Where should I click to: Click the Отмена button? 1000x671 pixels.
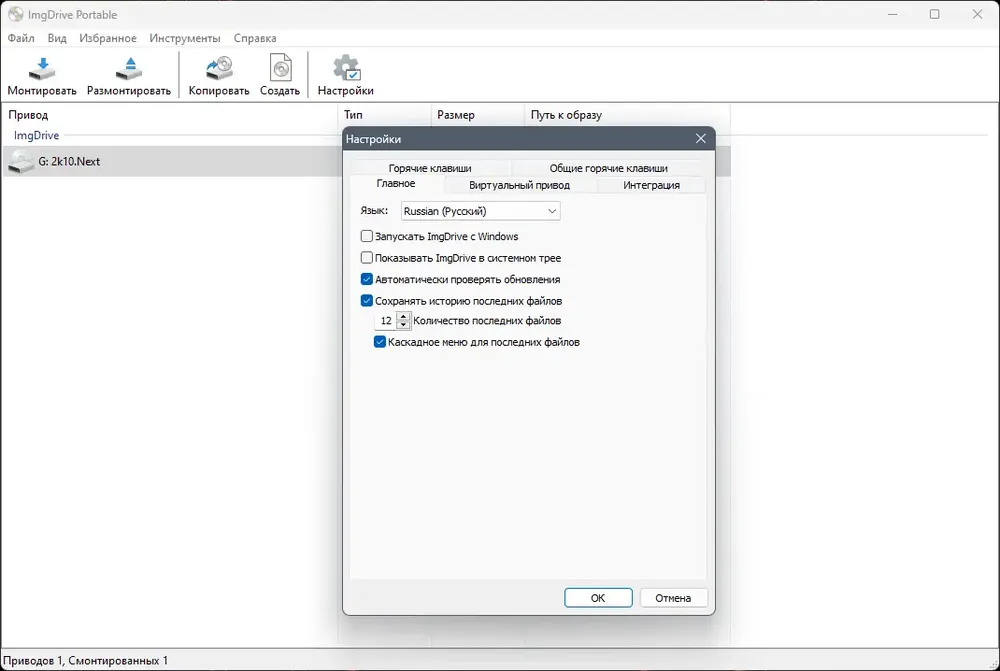pyautogui.click(x=673, y=598)
